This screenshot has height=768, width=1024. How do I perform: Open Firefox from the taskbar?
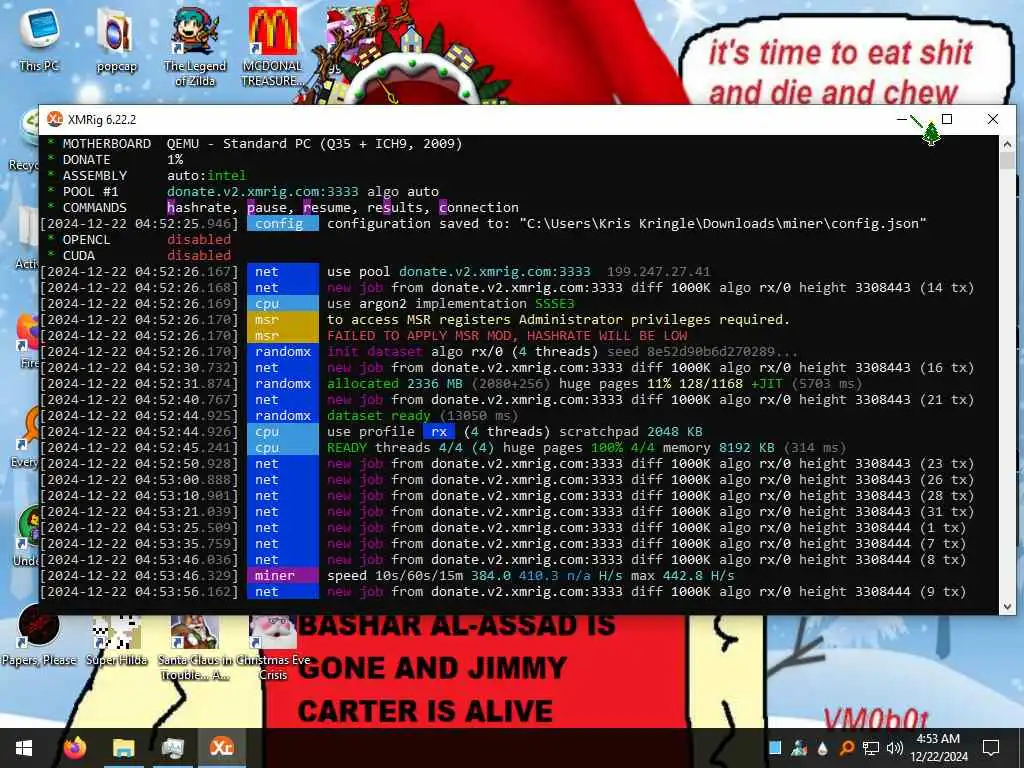(75, 748)
